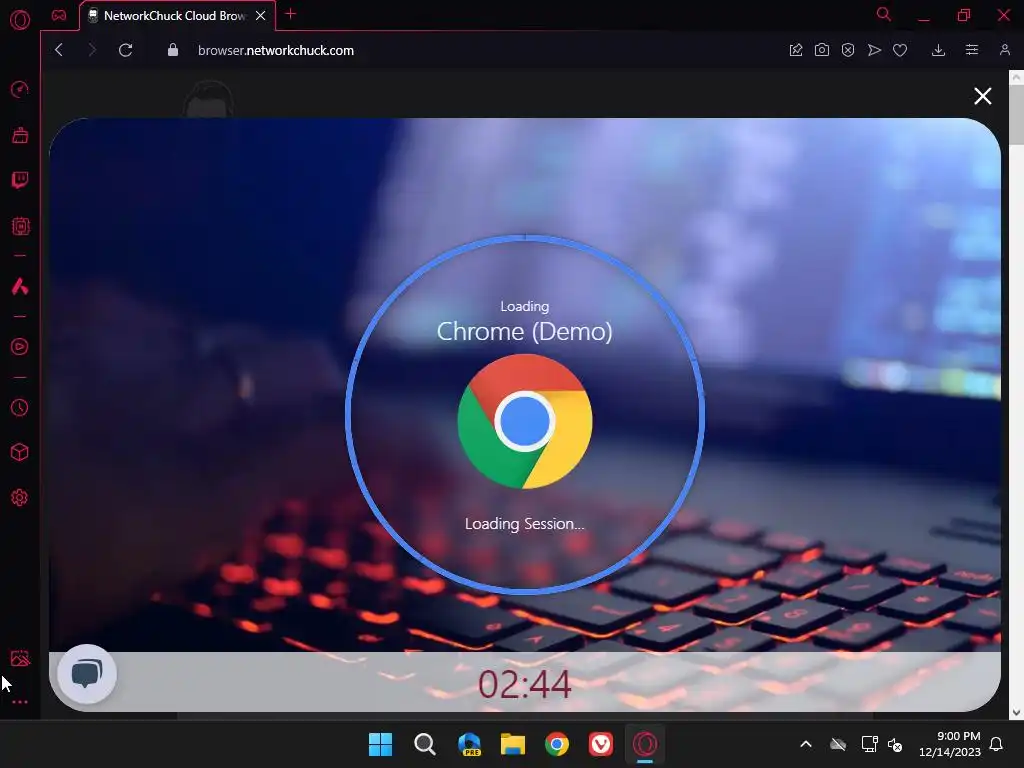1024x768 pixels.
Task: Open GX Corner gamepad icon
Action: coord(59,15)
